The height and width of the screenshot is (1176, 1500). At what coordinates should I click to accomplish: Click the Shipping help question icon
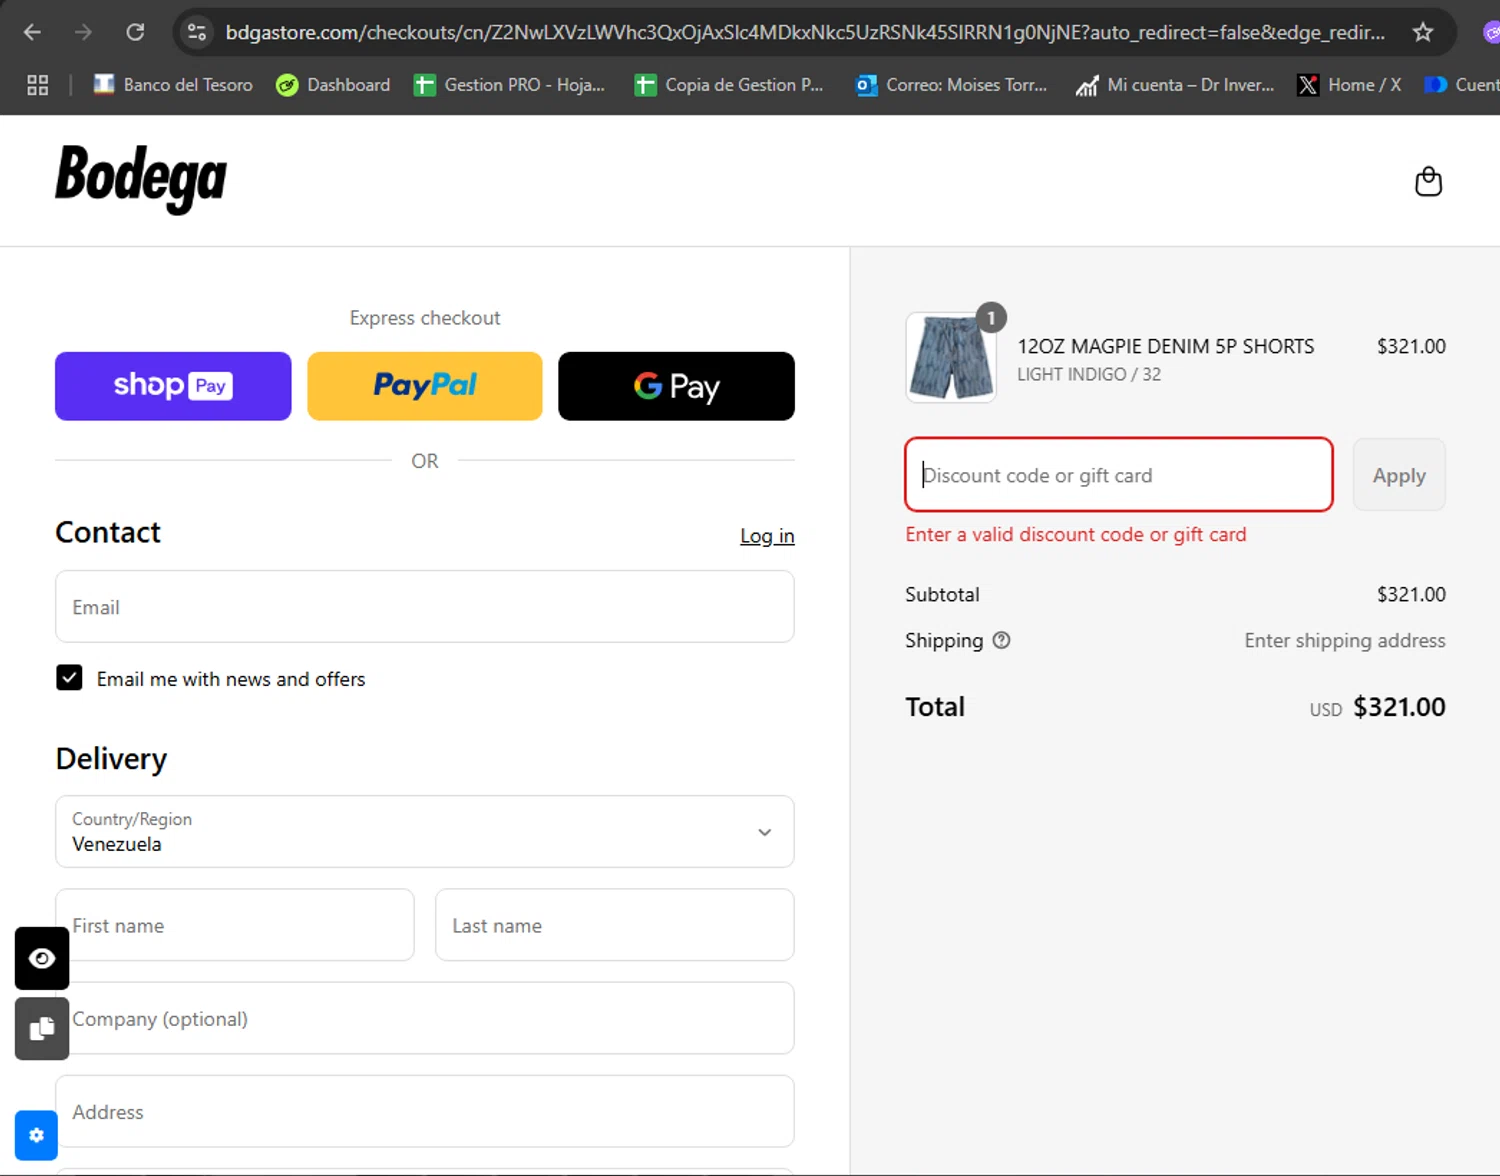(1001, 640)
